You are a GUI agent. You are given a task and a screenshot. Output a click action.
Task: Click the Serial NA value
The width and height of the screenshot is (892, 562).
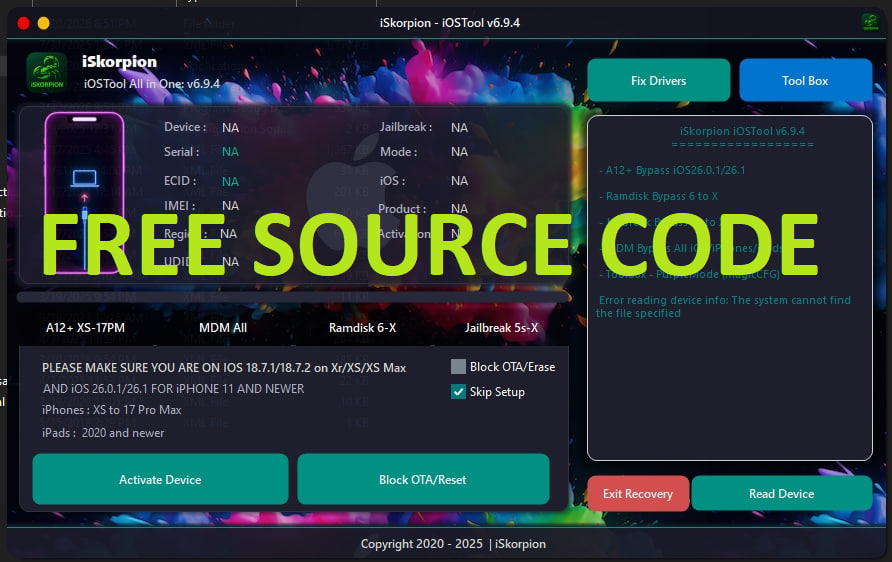point(230,152)
